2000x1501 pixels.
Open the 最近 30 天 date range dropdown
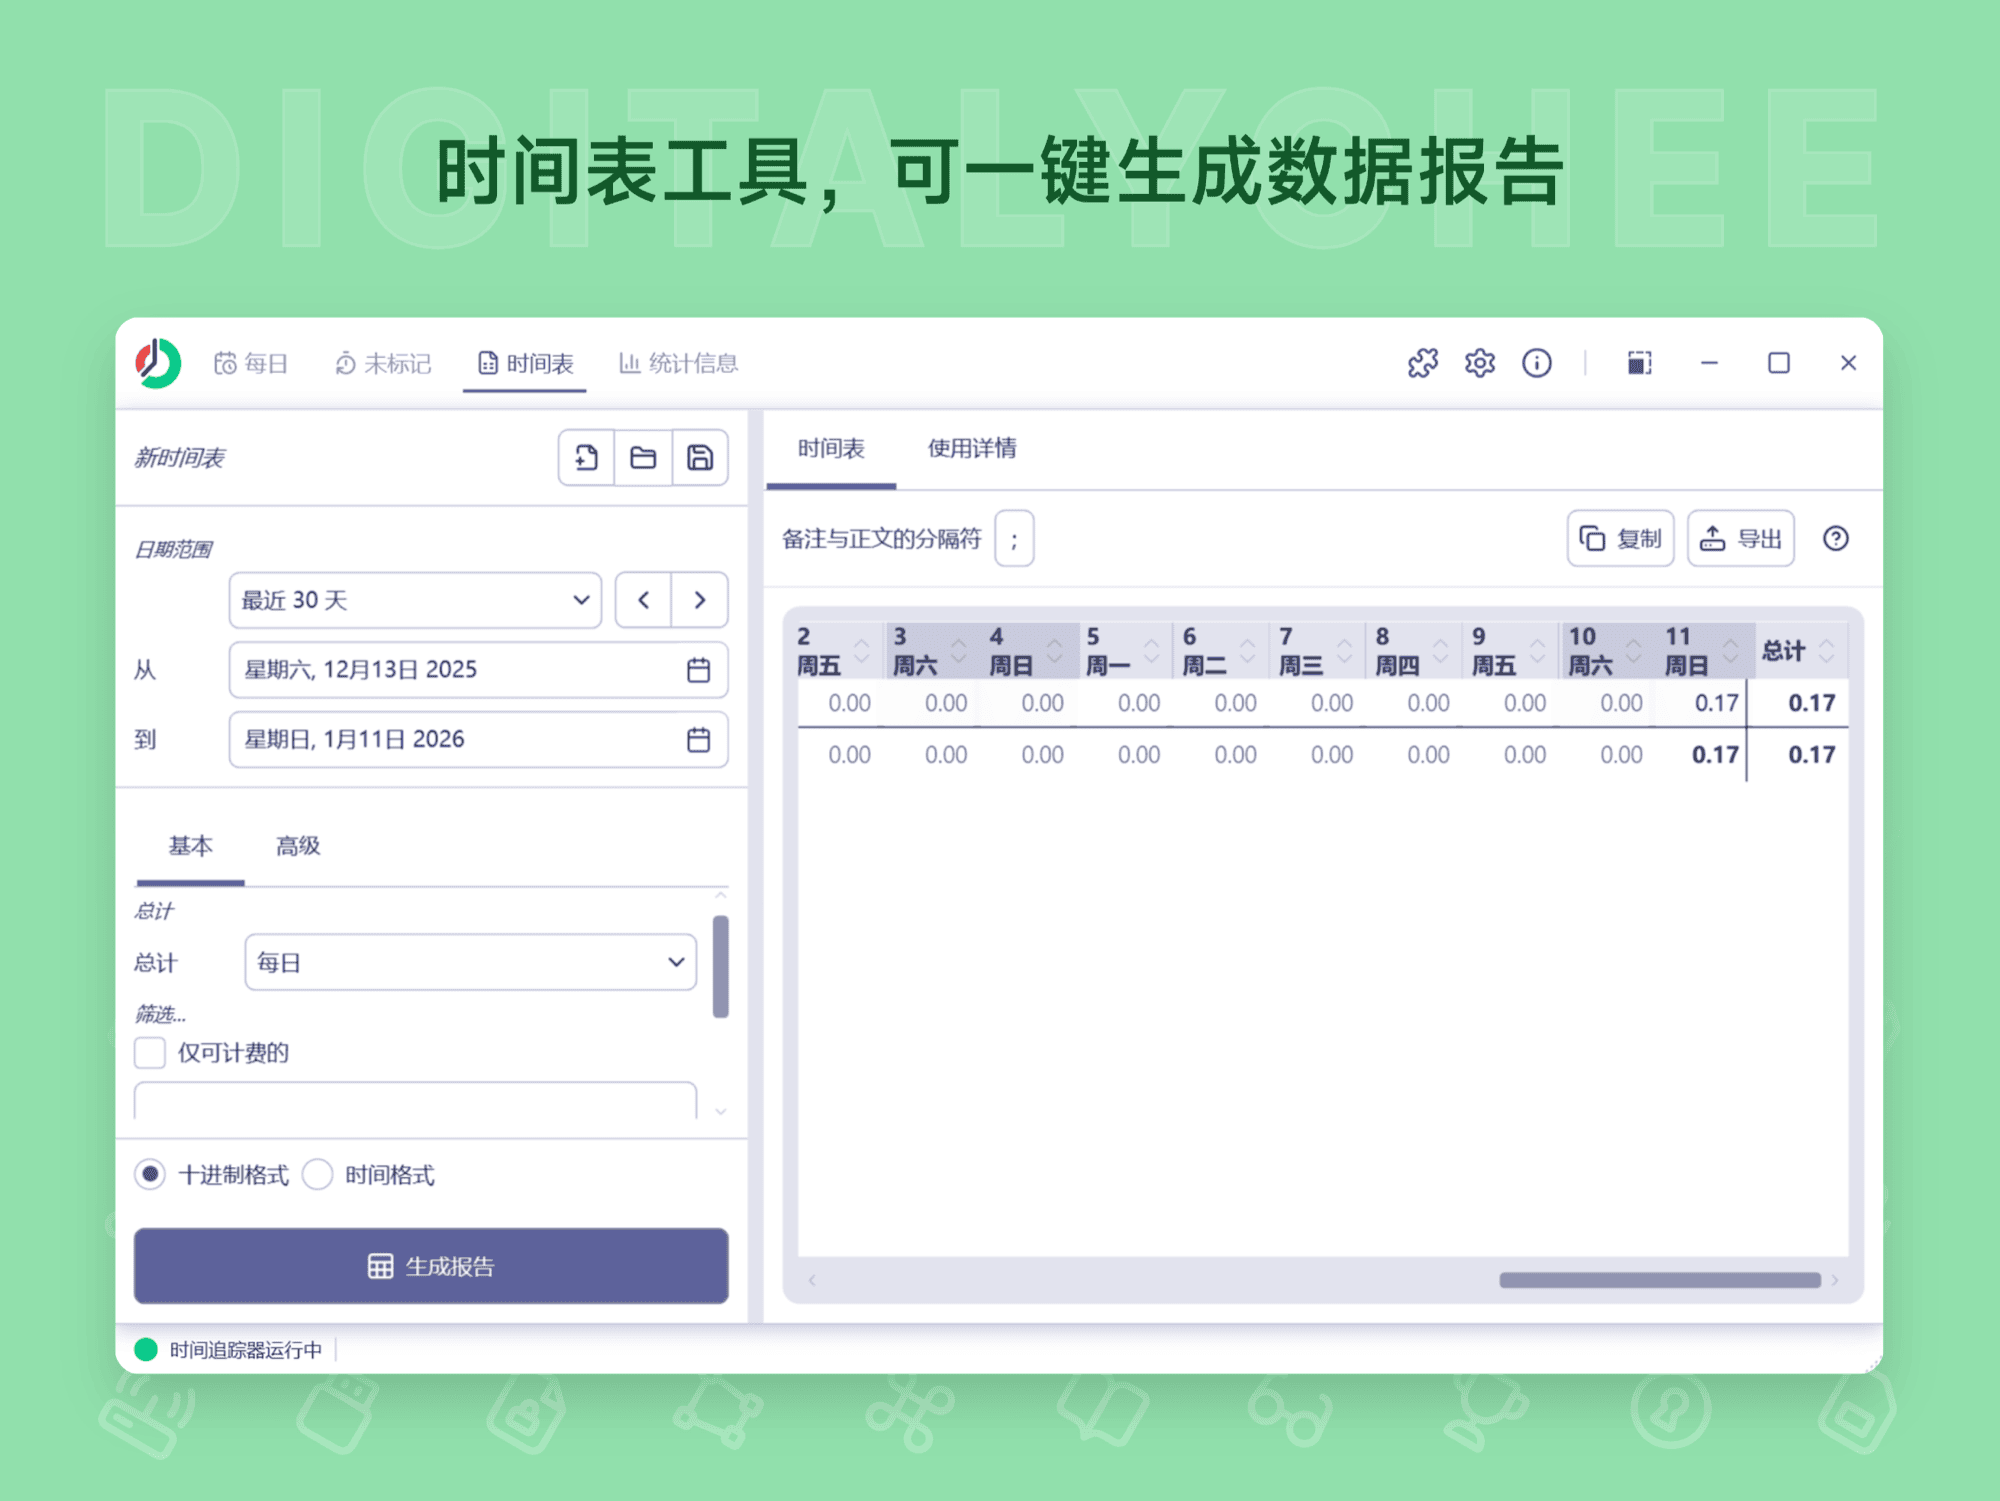point(413,600)
